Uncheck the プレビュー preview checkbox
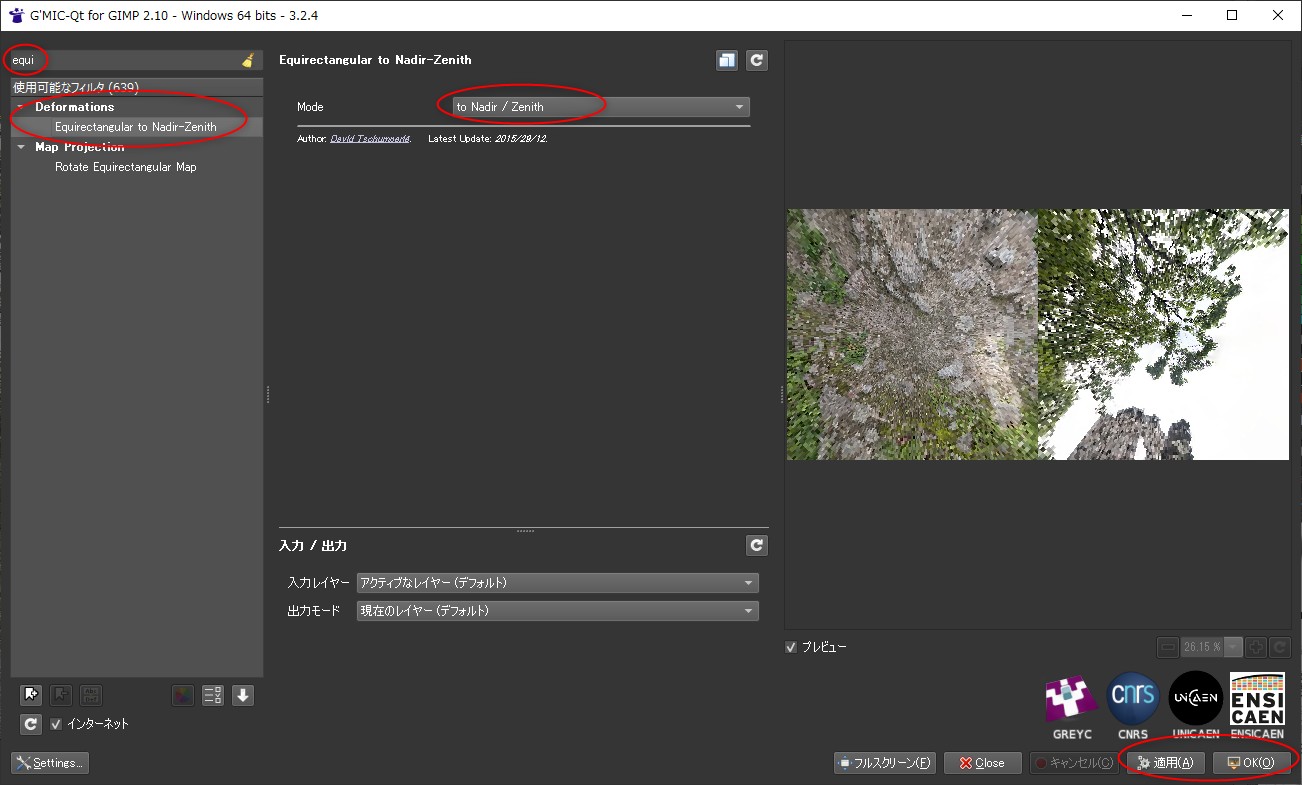 tap(792, 647)
